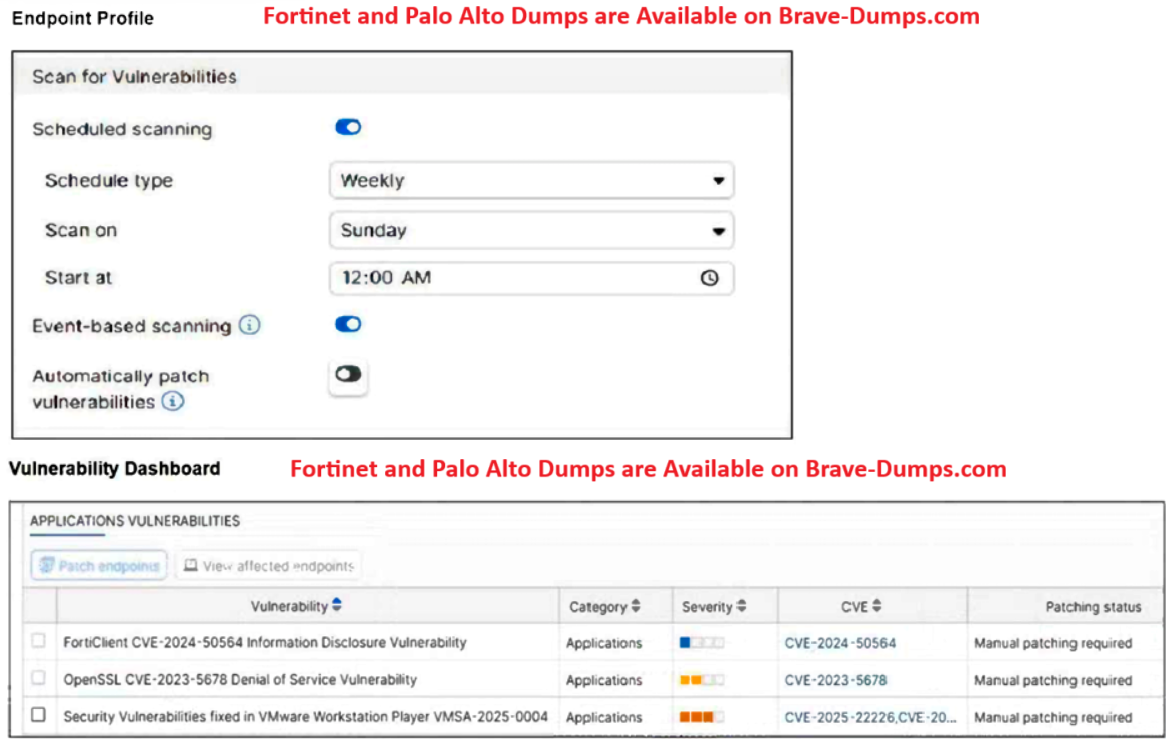Switch to Applications Vulnerabilities tab

[135, 521]
